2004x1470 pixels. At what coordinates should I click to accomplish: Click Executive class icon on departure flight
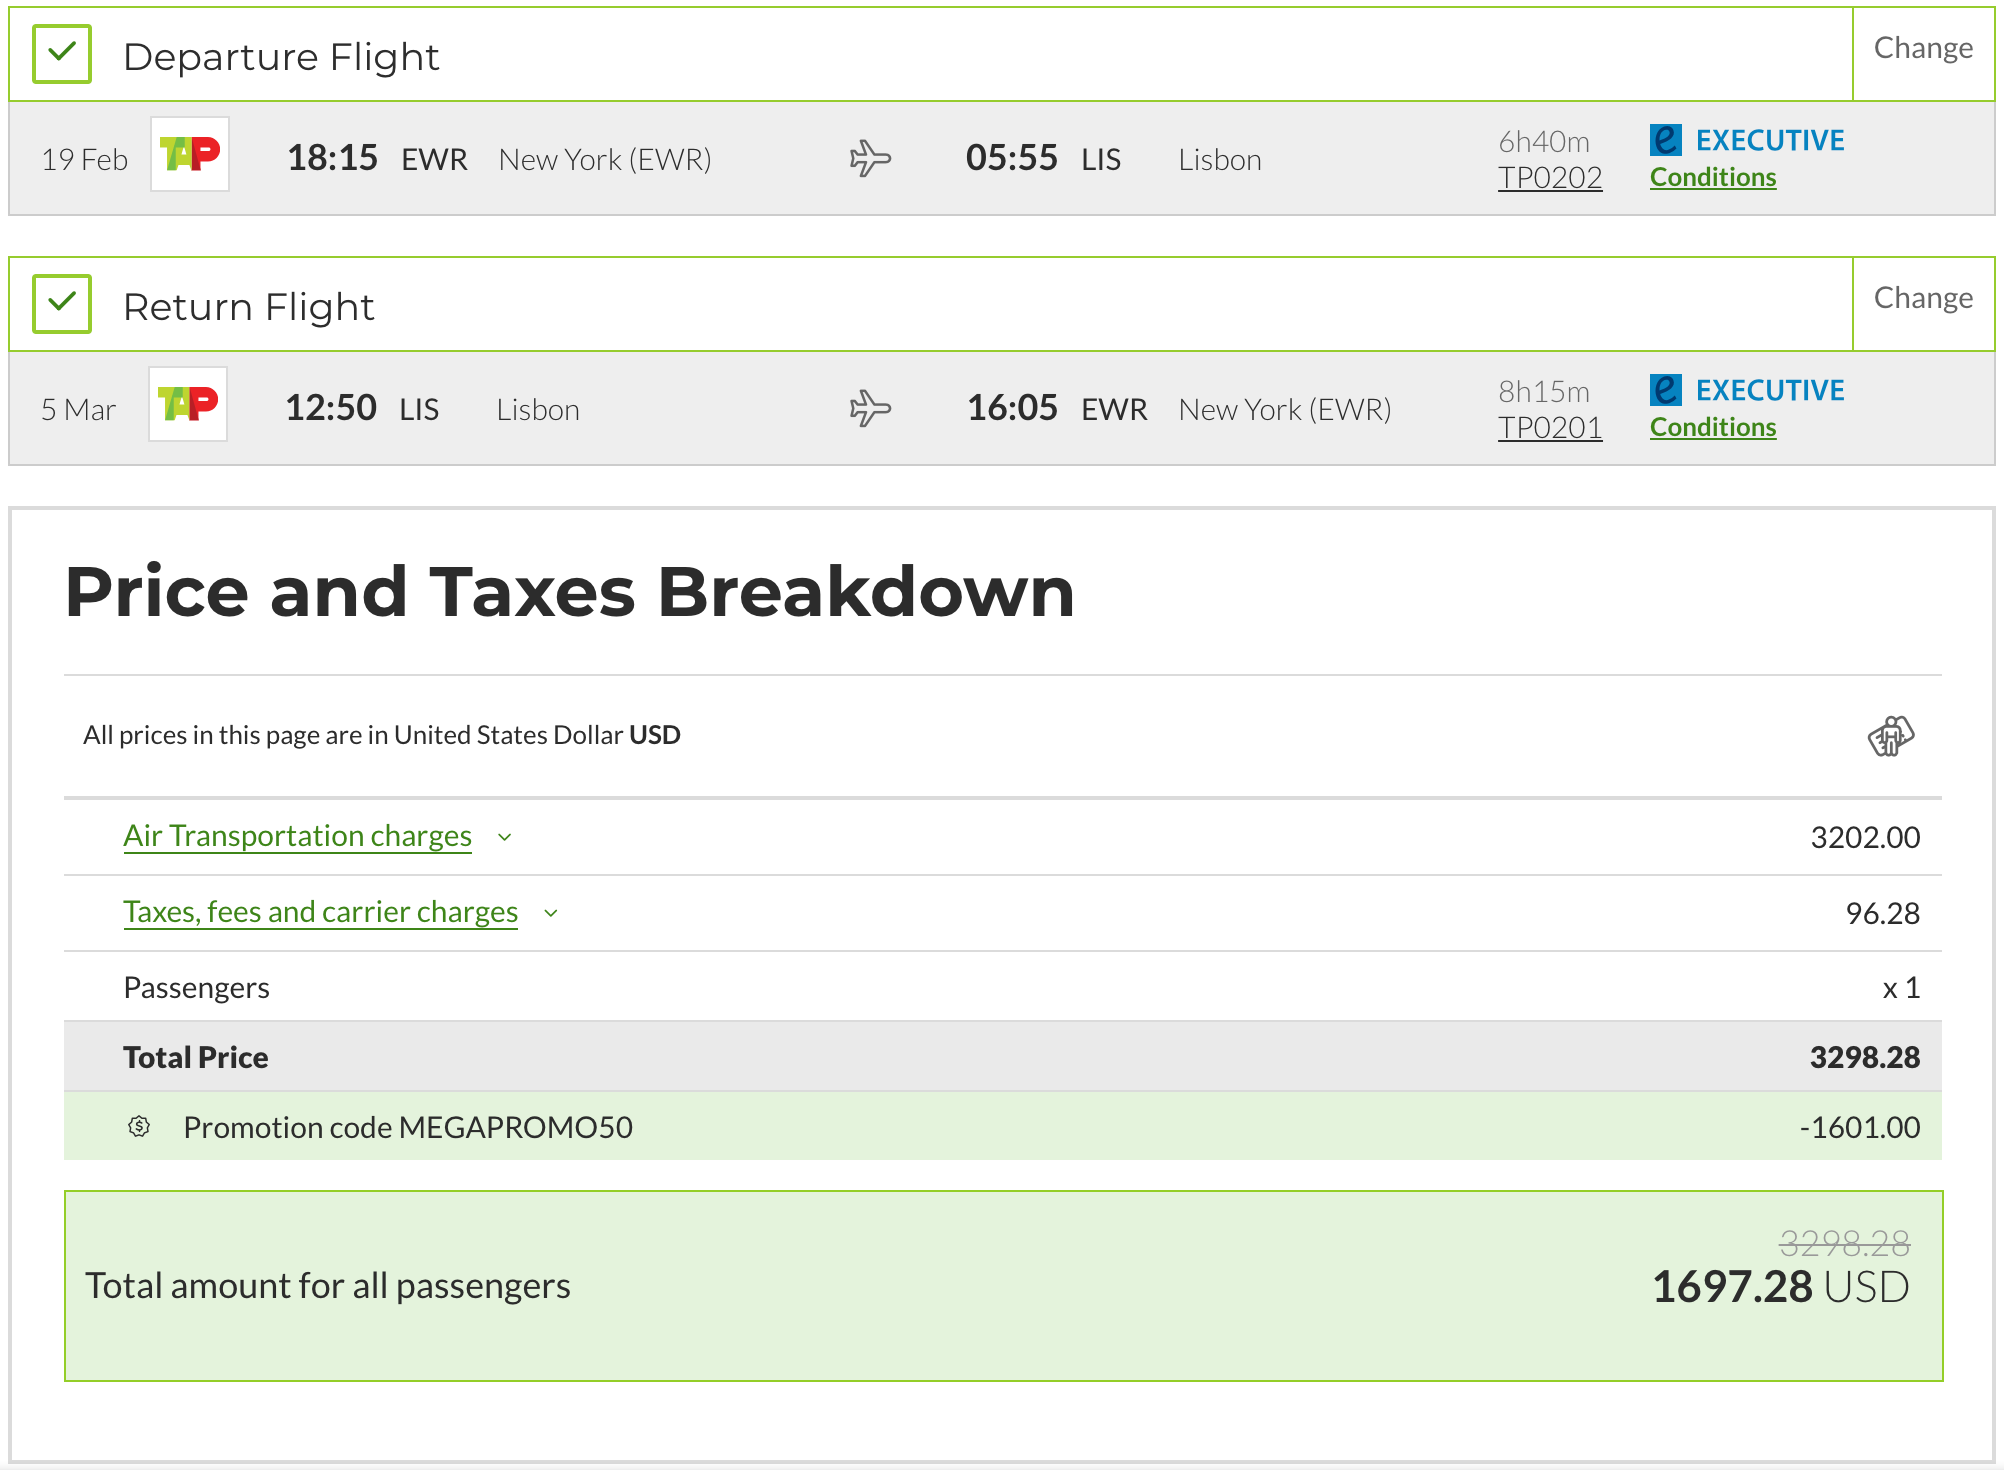click(x=1666, y=140)
